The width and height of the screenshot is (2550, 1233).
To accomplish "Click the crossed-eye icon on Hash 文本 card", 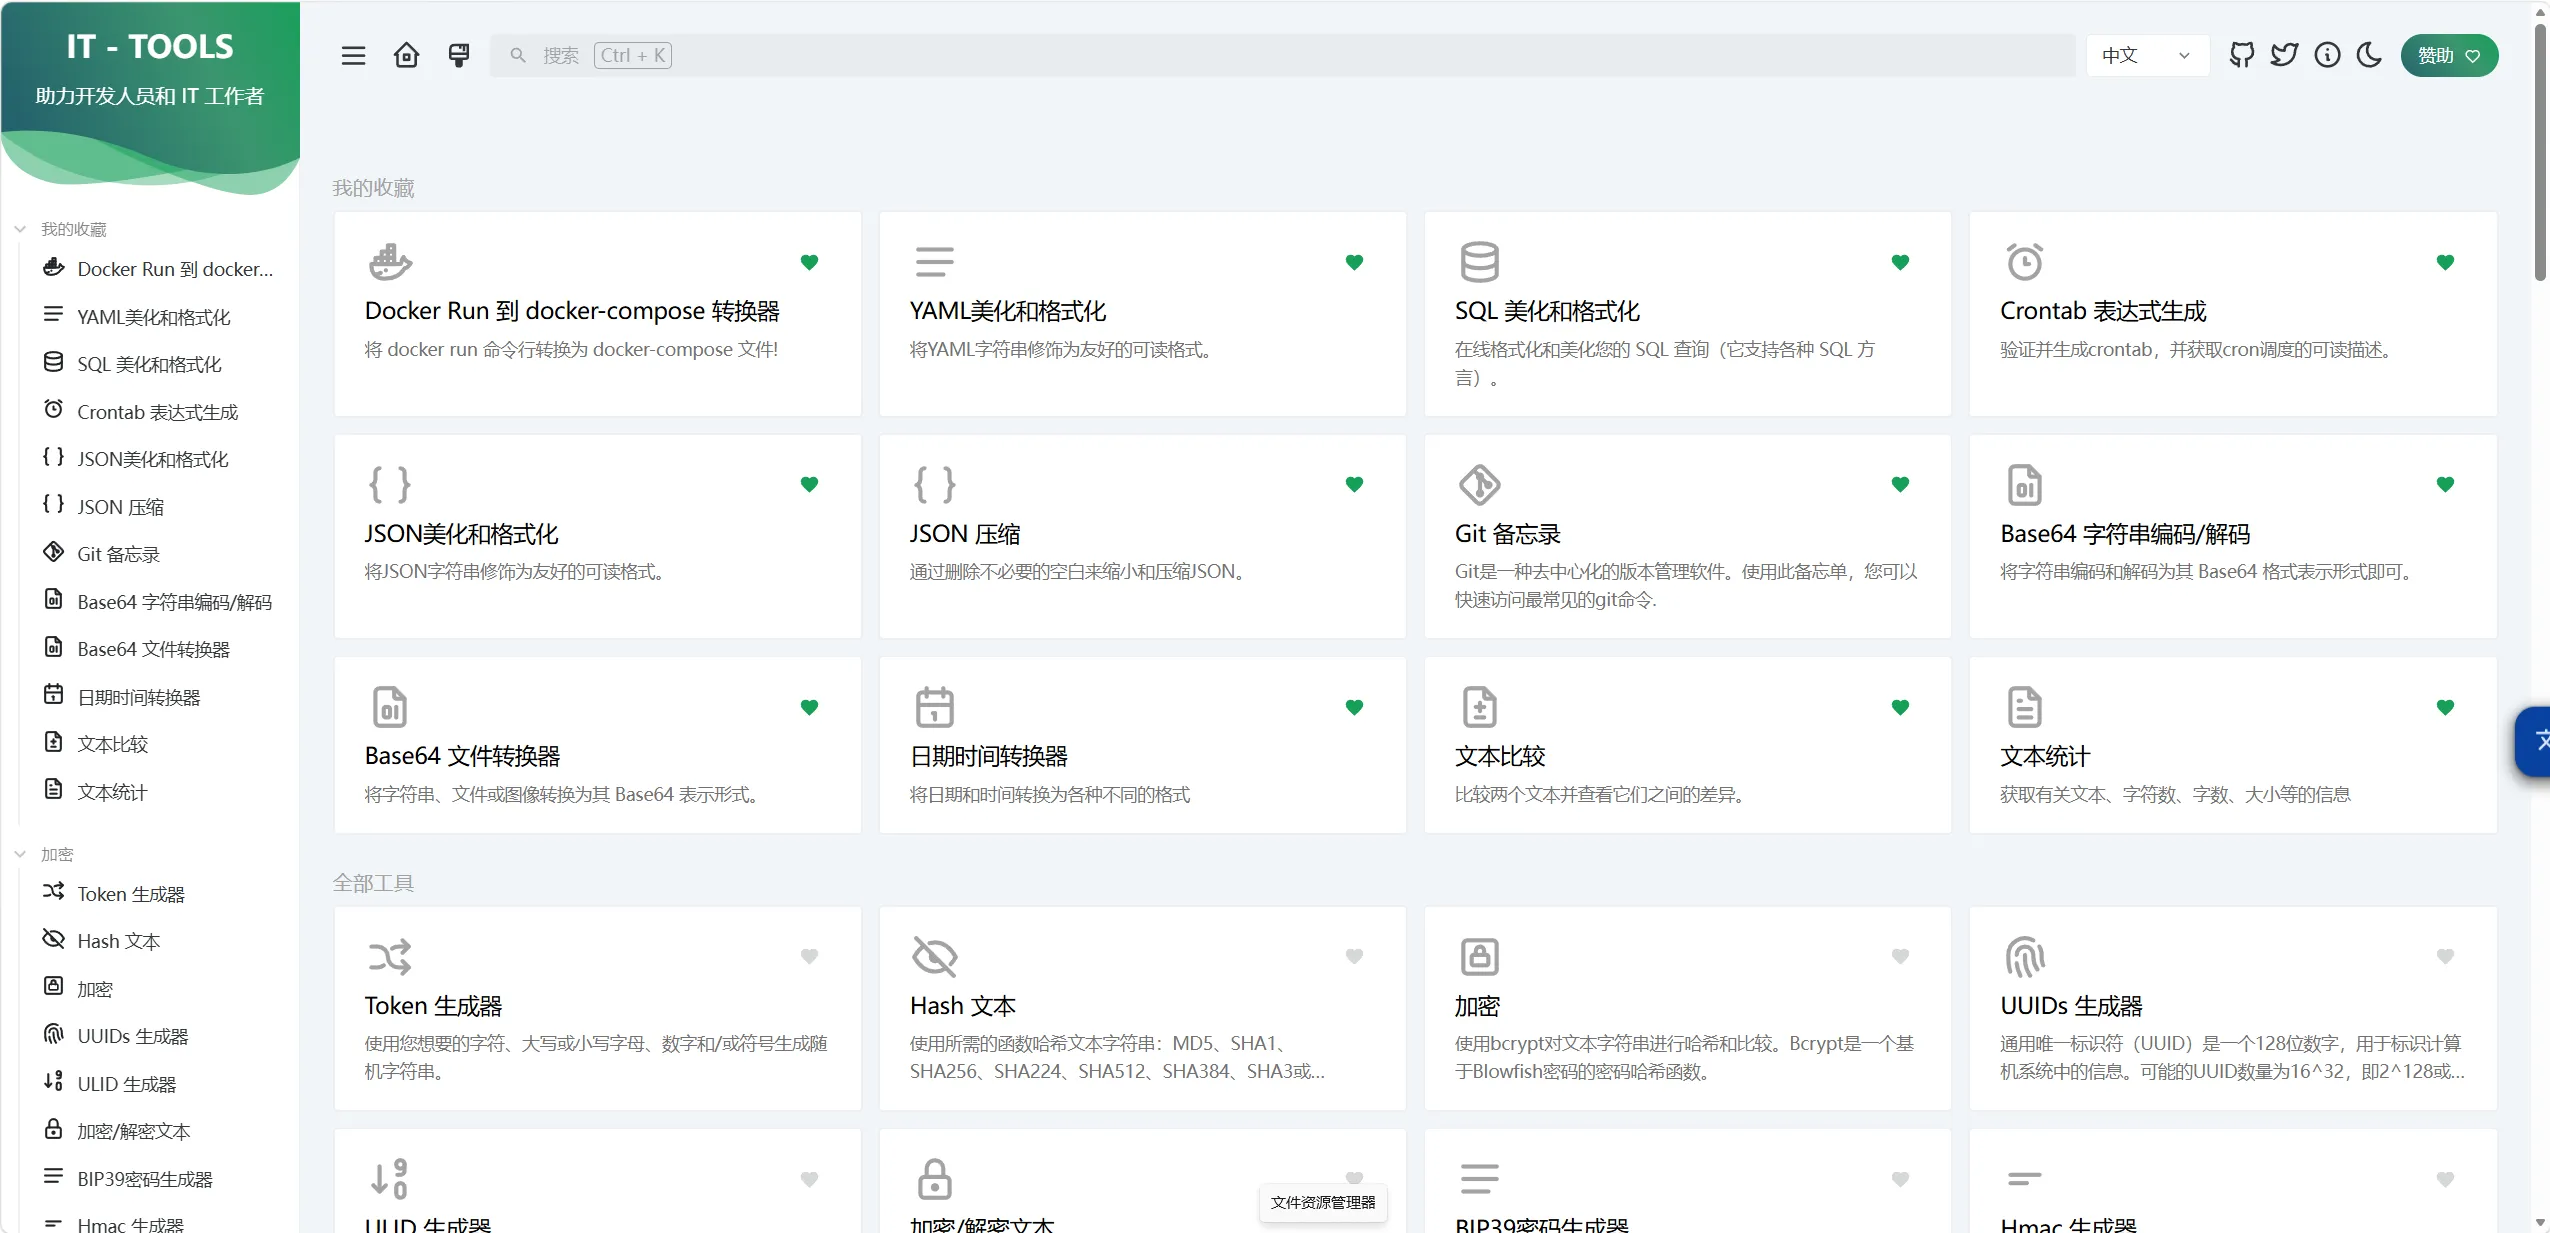I will pyautogui.click(x=935, y=957).
